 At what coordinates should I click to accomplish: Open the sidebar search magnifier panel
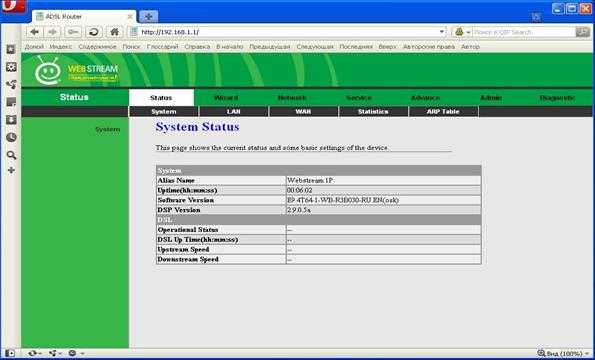(x=11, y=155)
